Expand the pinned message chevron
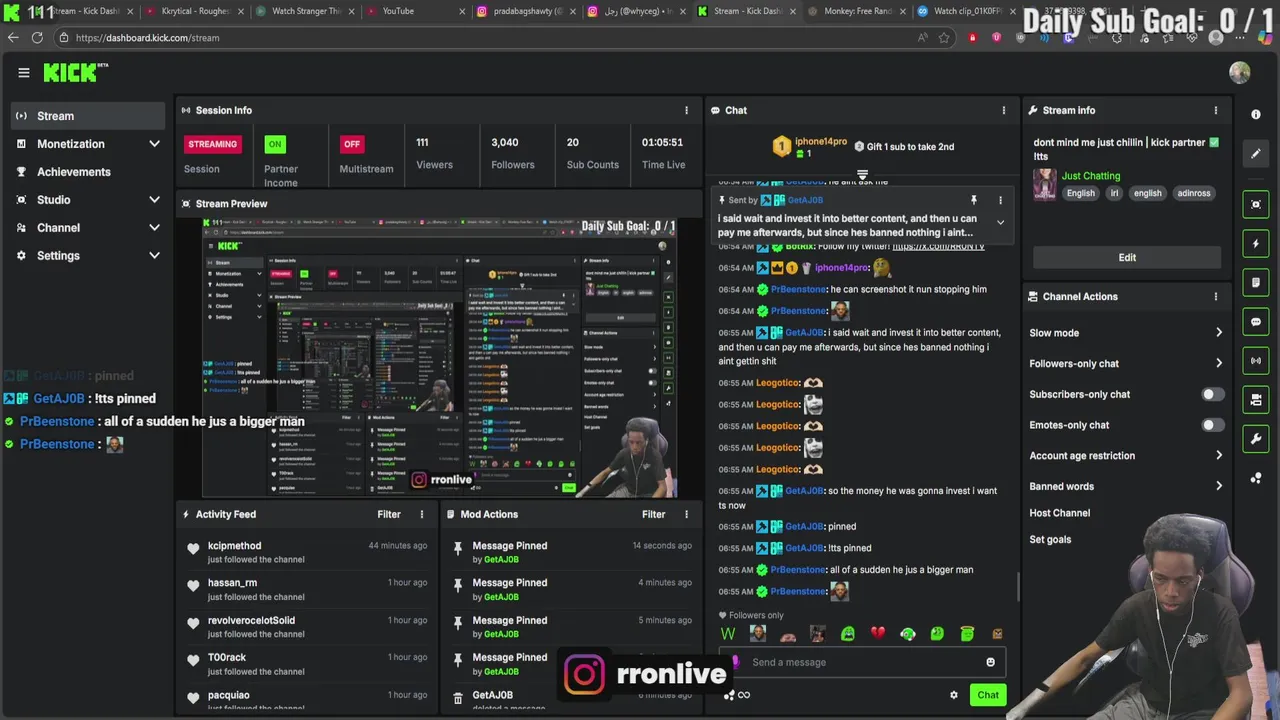 point(1000,222)
